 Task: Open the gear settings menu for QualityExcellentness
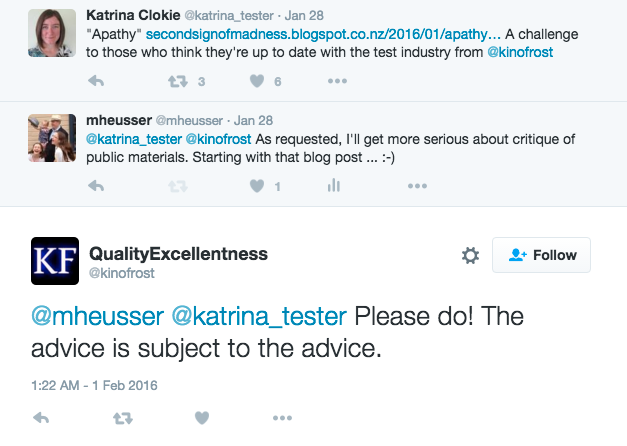[470, 255]
